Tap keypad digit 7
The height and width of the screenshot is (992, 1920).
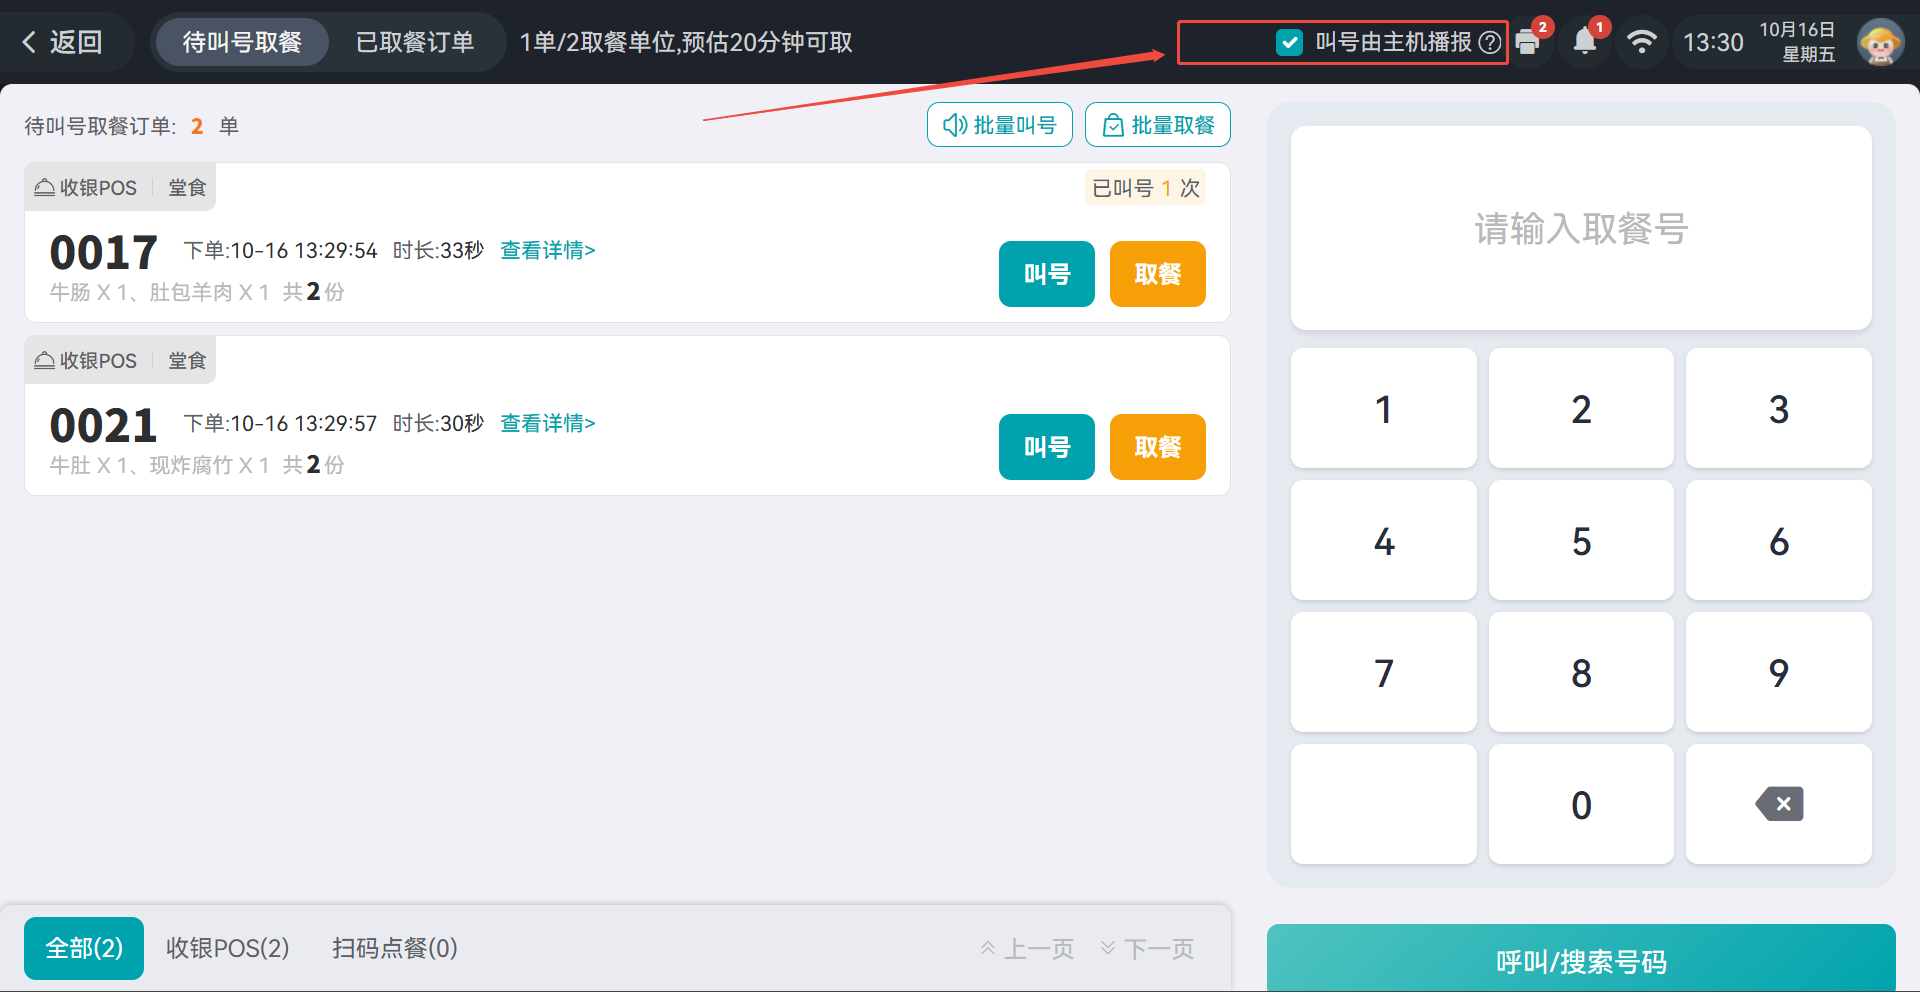pos(1384,672)
